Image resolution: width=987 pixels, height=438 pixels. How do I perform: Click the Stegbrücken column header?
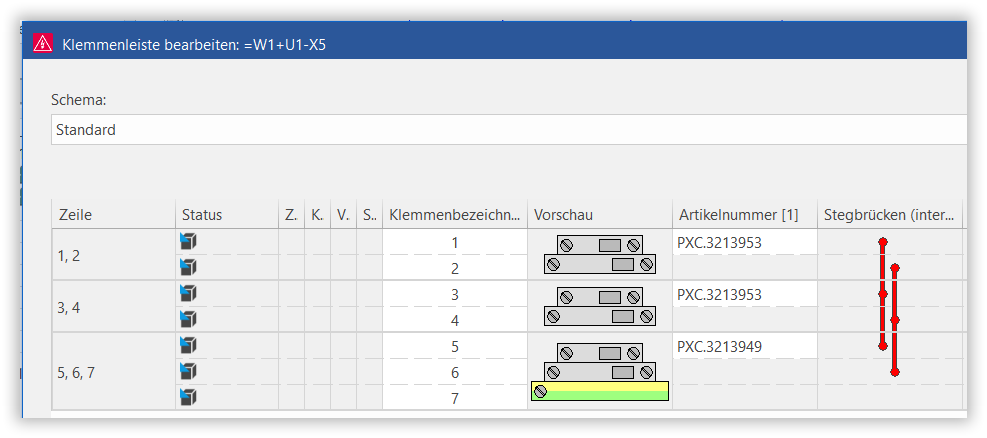(x=890, y=215)
